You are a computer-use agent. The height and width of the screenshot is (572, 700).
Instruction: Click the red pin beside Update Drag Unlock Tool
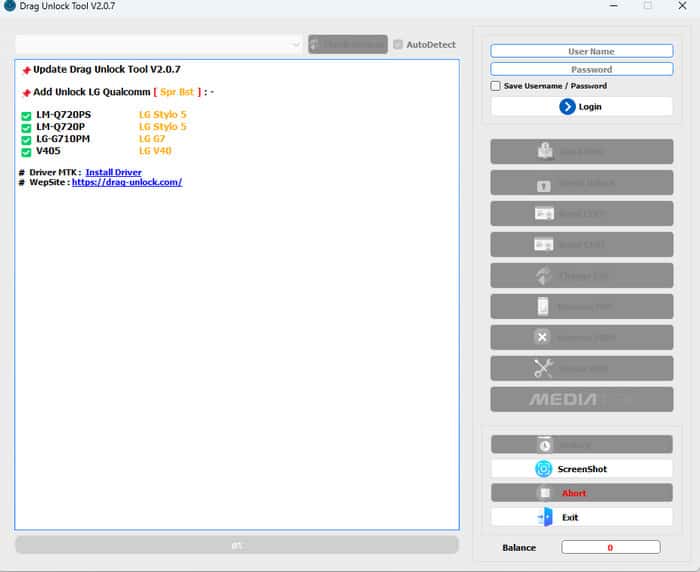tap(26, 70)
